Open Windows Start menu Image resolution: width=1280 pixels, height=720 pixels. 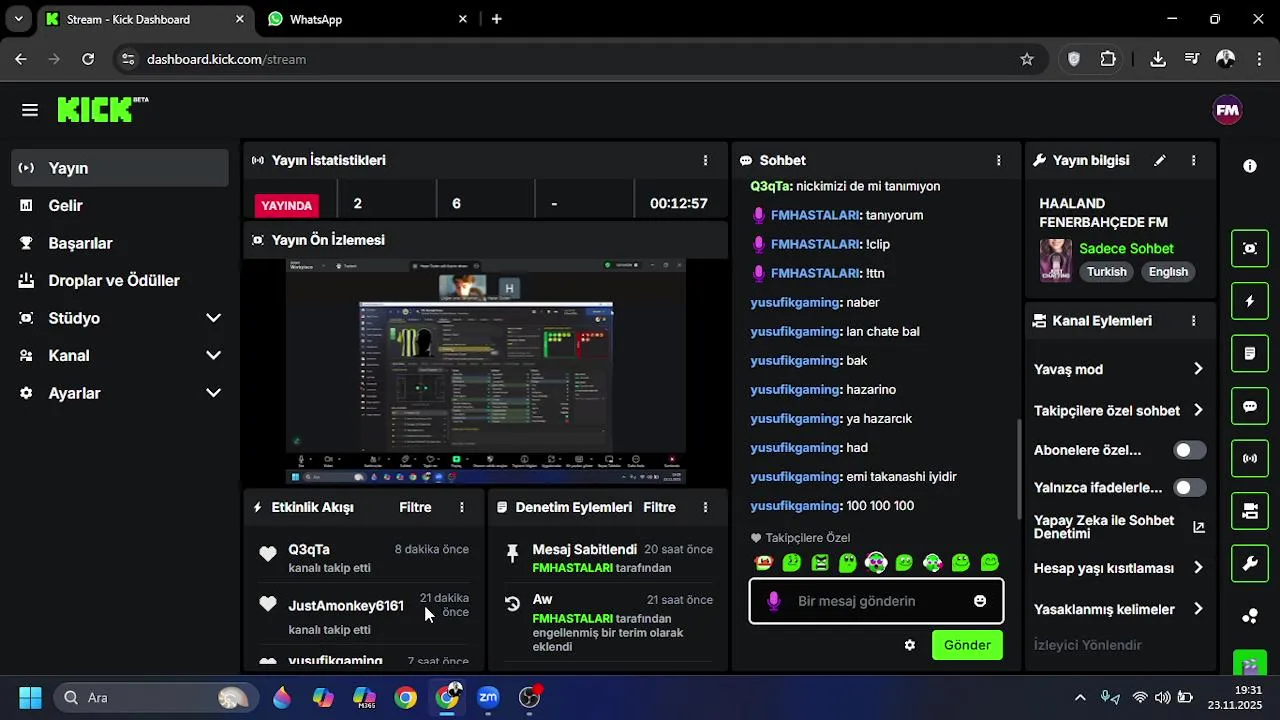pyautogui.click(x=30, y=698)
